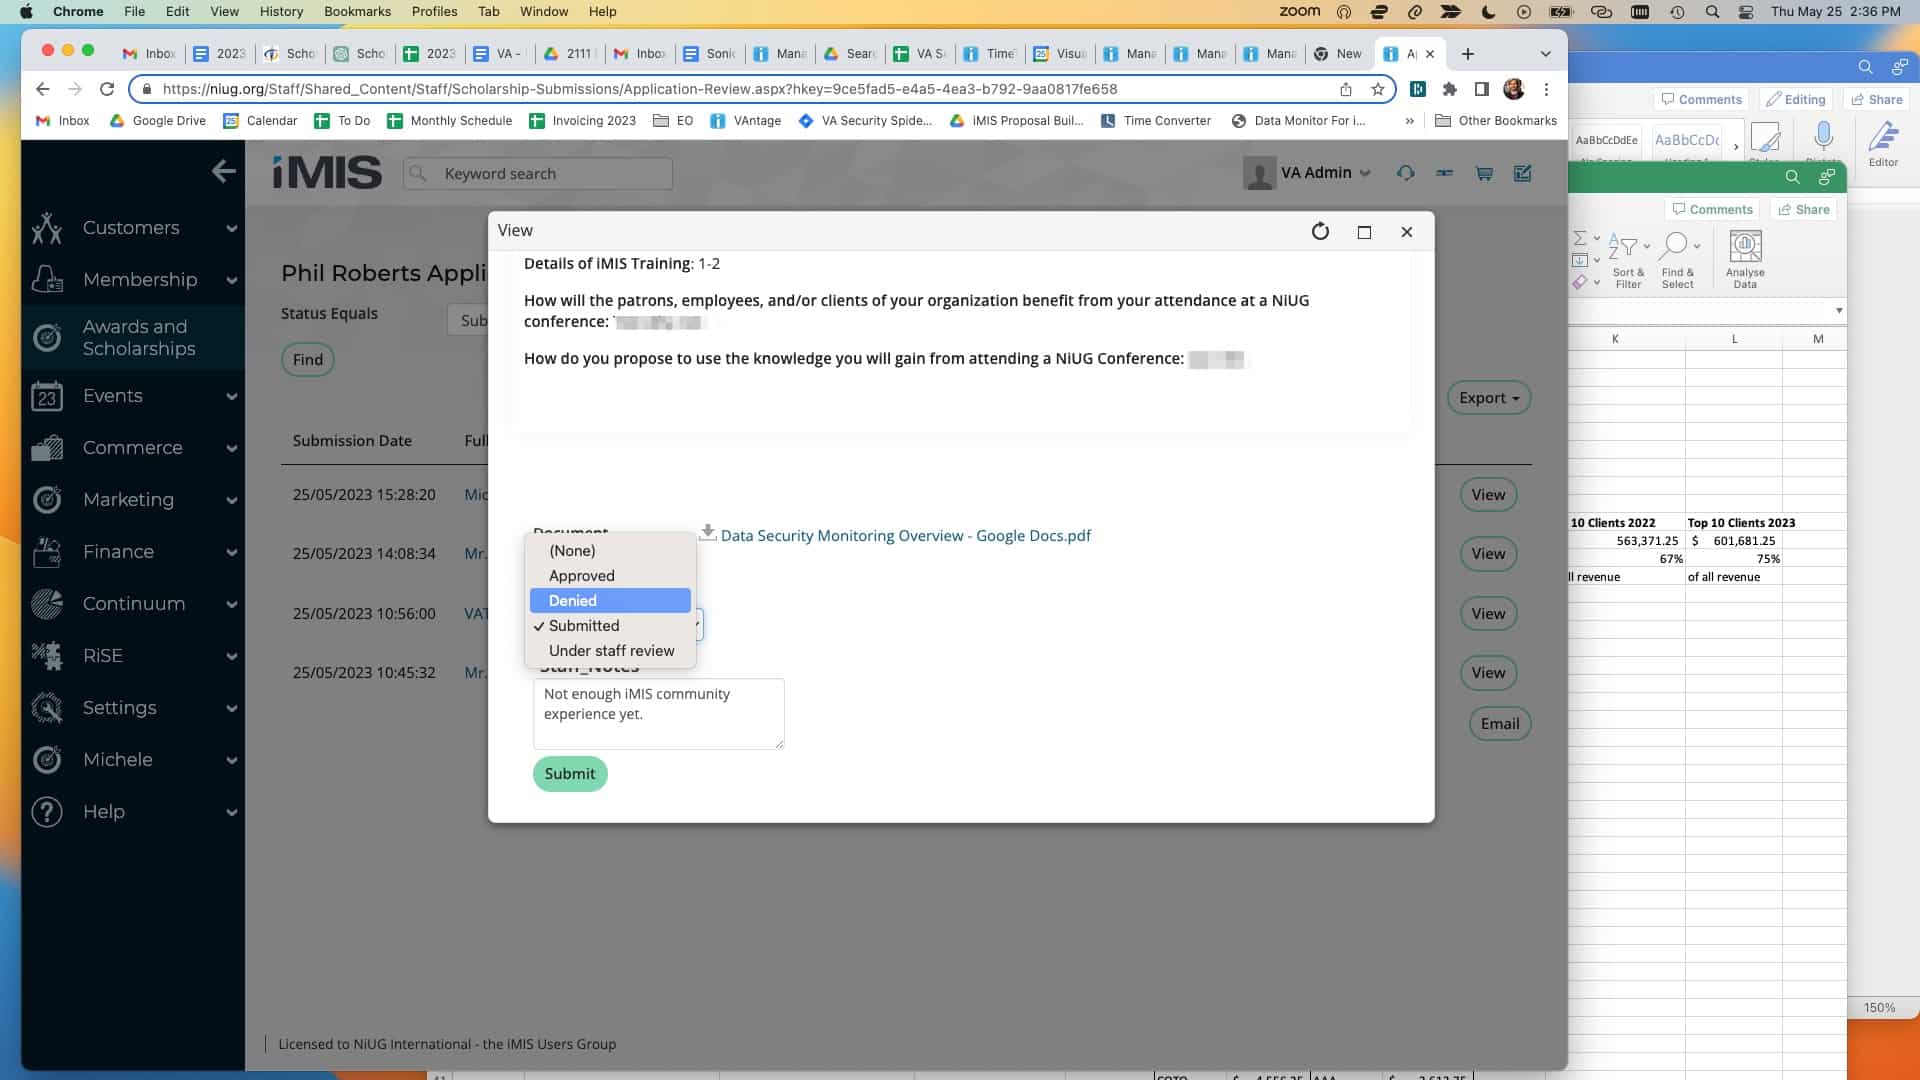The width and height of the screenshot is (1920, 1080).
Task: Open the Export dropdown button
Action: click(1488, 398)
